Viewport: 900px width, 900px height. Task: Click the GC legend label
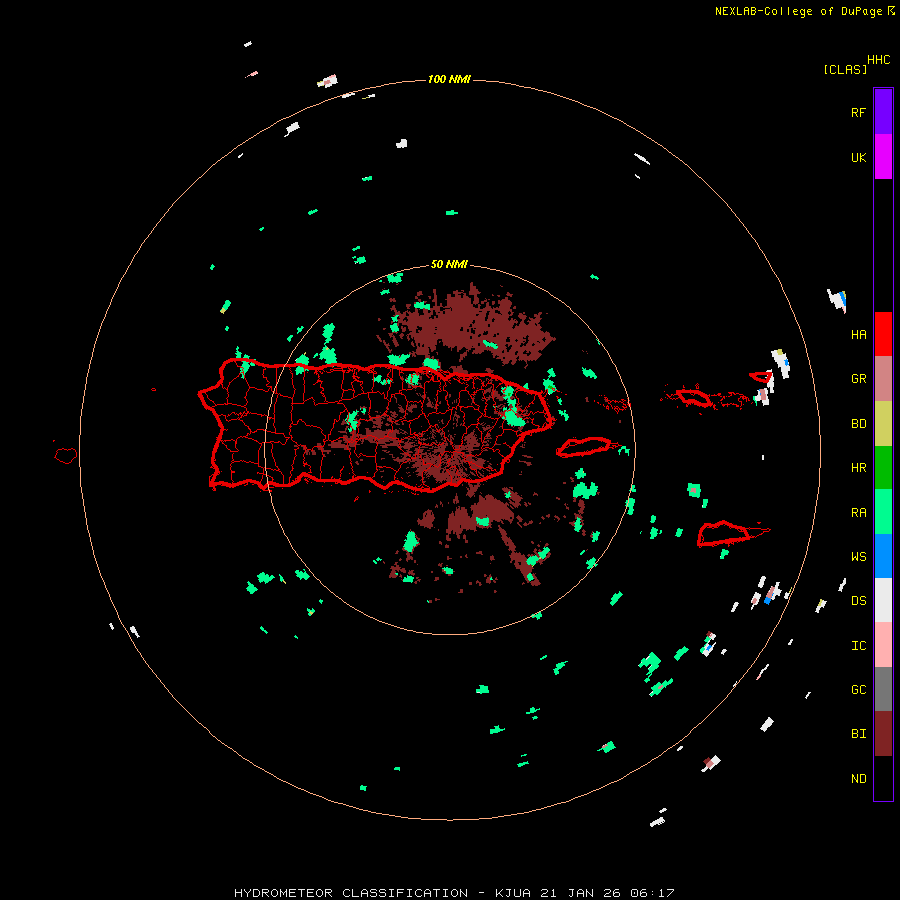(858, 690)
